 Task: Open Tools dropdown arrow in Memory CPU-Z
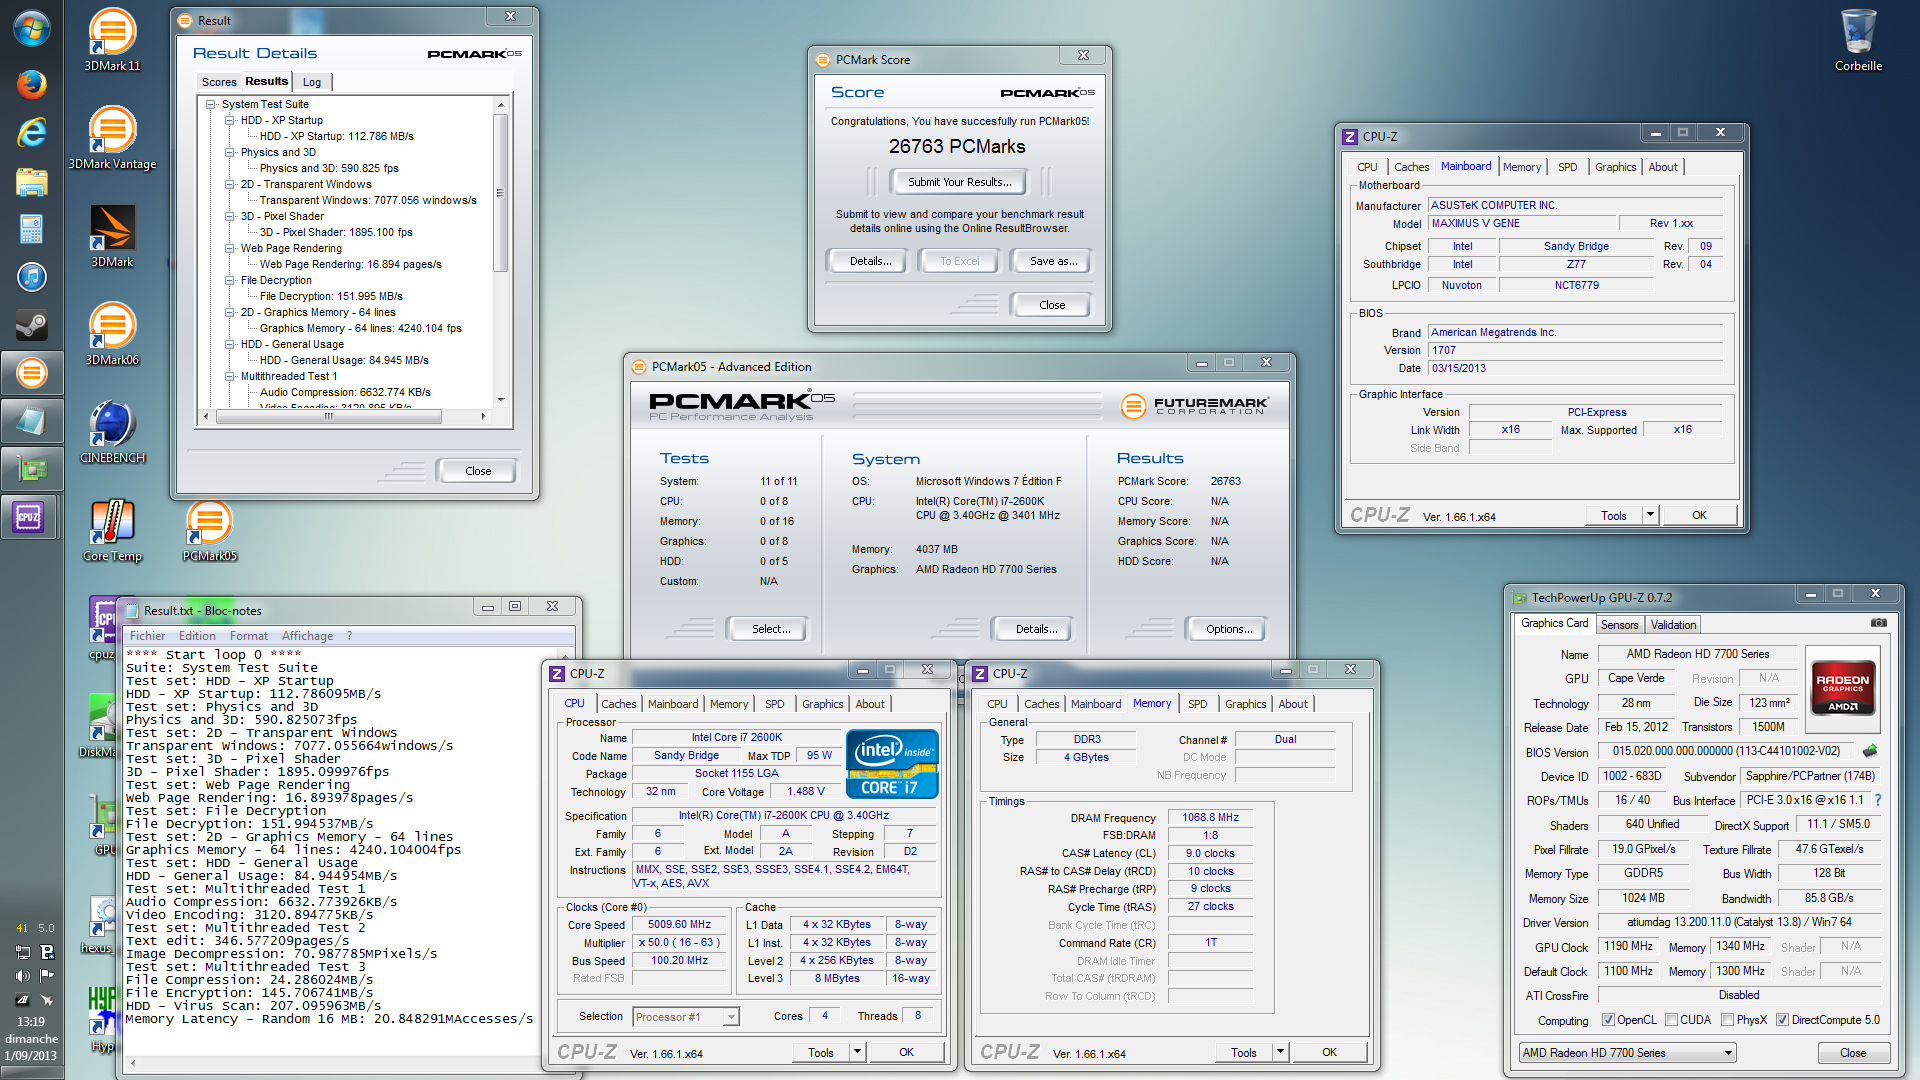(x=1280, y=1052)
